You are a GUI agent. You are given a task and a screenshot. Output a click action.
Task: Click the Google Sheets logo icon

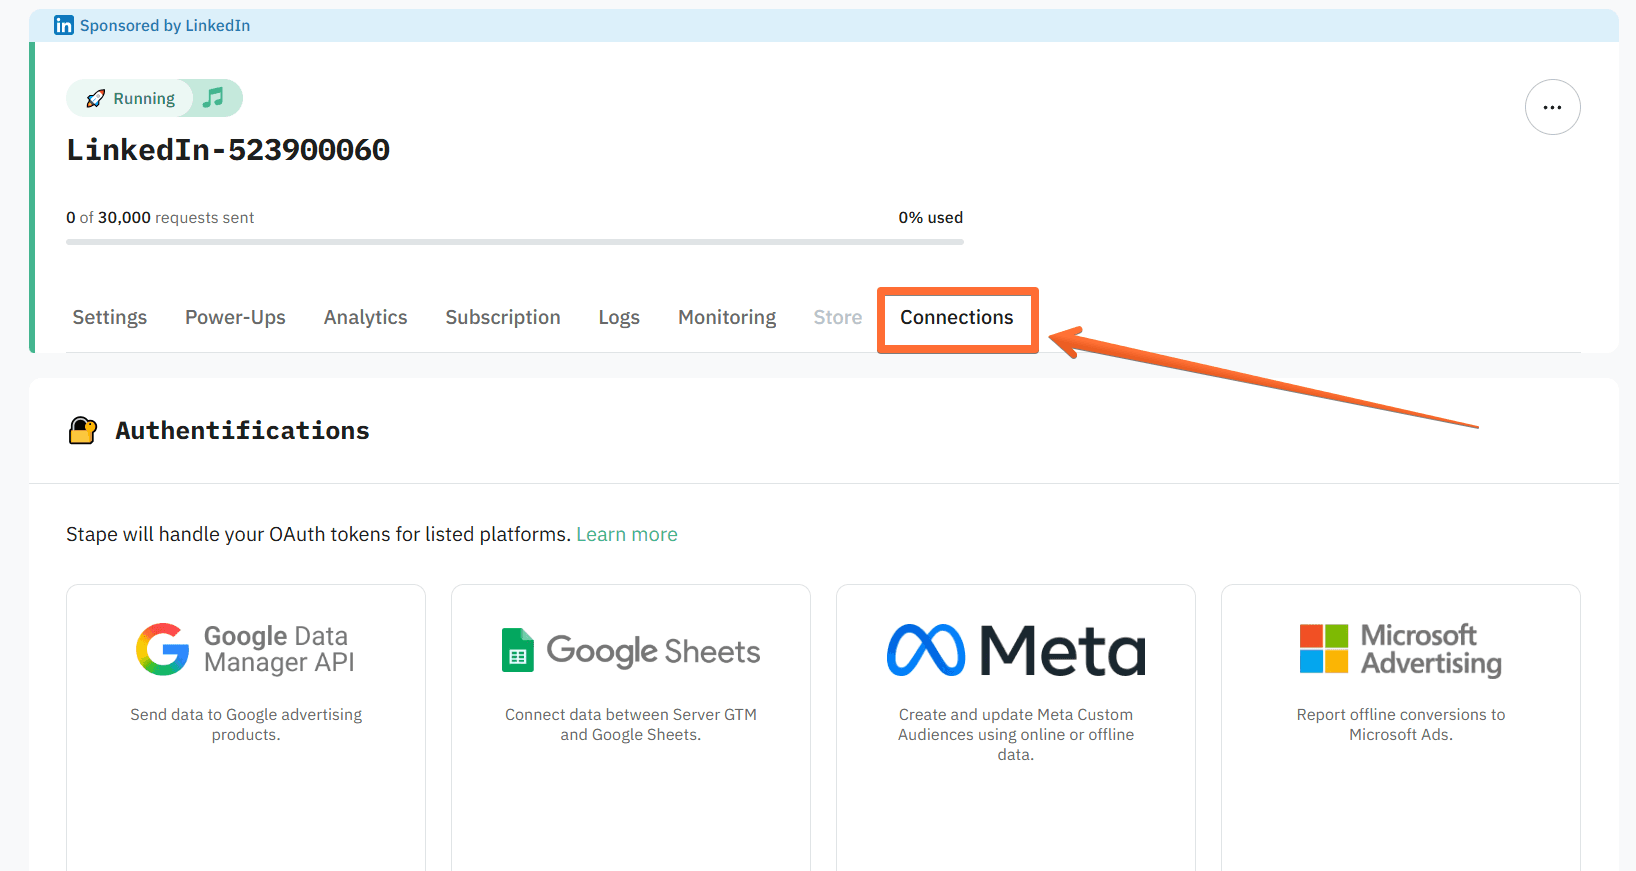[x=518, y=650]
